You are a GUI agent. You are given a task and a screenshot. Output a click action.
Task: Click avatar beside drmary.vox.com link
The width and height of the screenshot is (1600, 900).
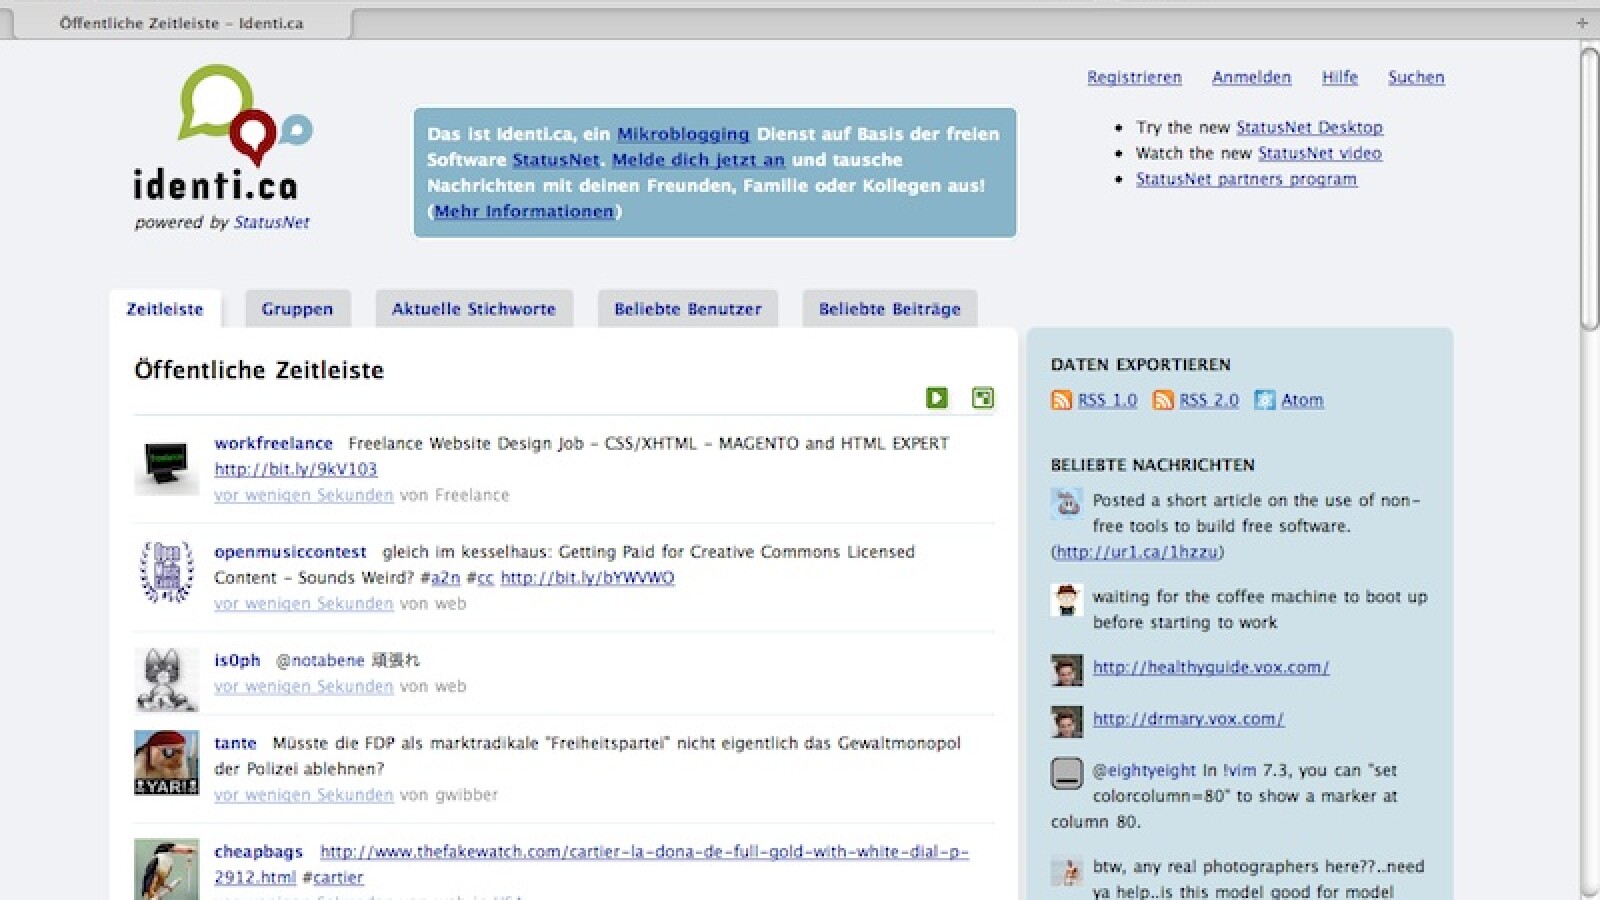(x=1067, y=721)
